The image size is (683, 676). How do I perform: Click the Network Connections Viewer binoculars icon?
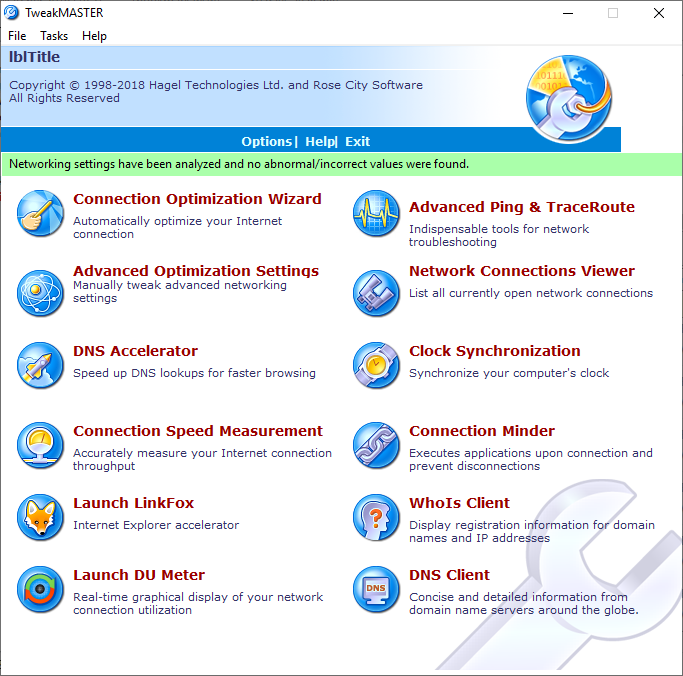coord(376,293)
